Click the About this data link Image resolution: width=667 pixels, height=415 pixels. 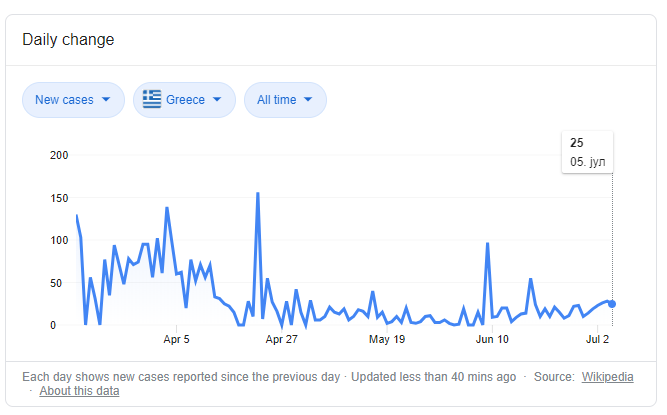79,391
